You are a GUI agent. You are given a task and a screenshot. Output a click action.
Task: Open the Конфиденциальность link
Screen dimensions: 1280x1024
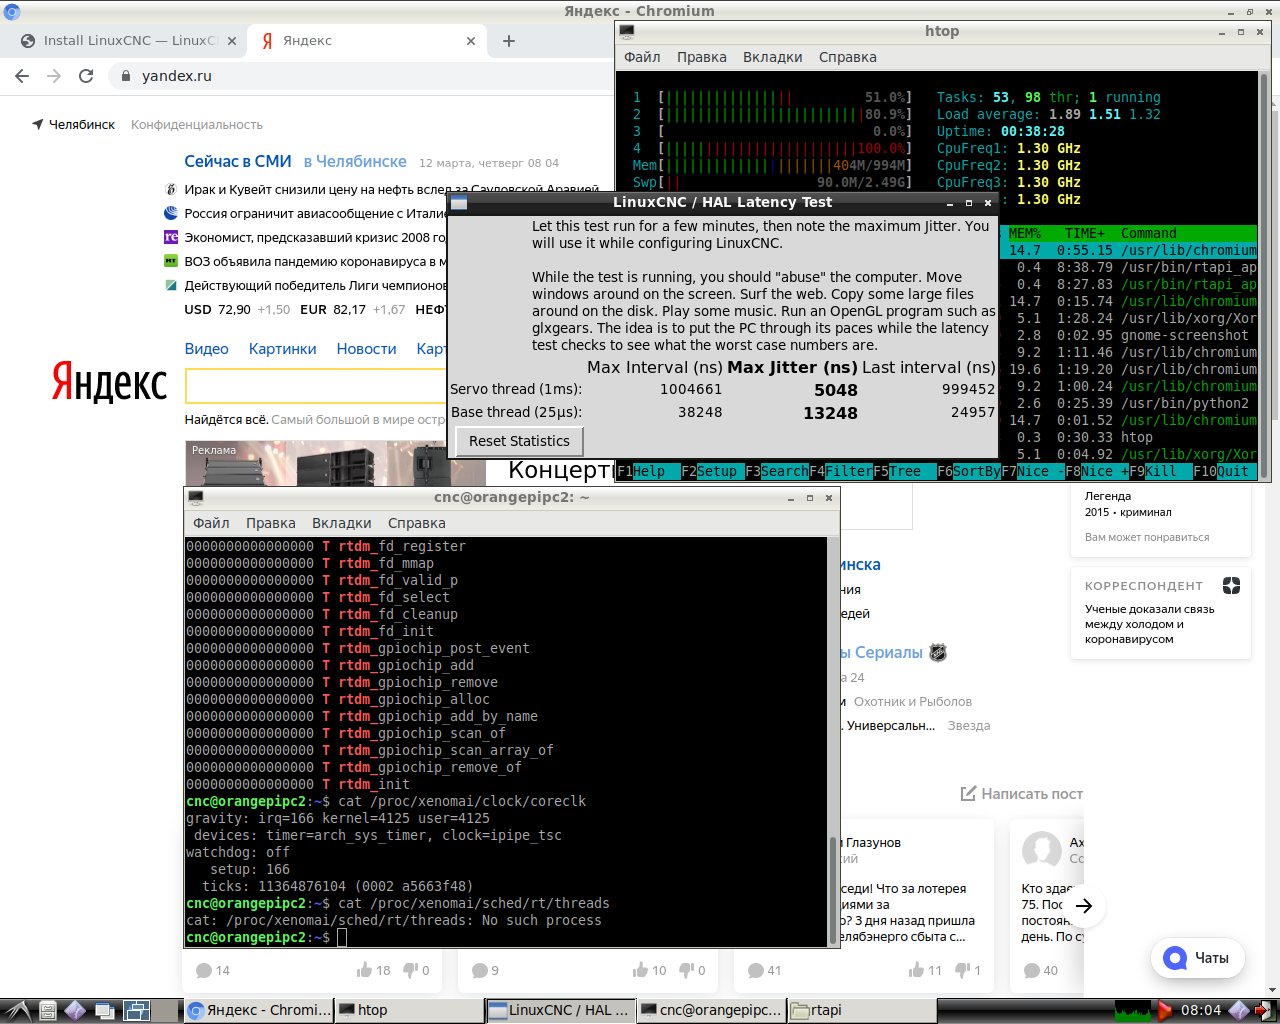(197, 125)
